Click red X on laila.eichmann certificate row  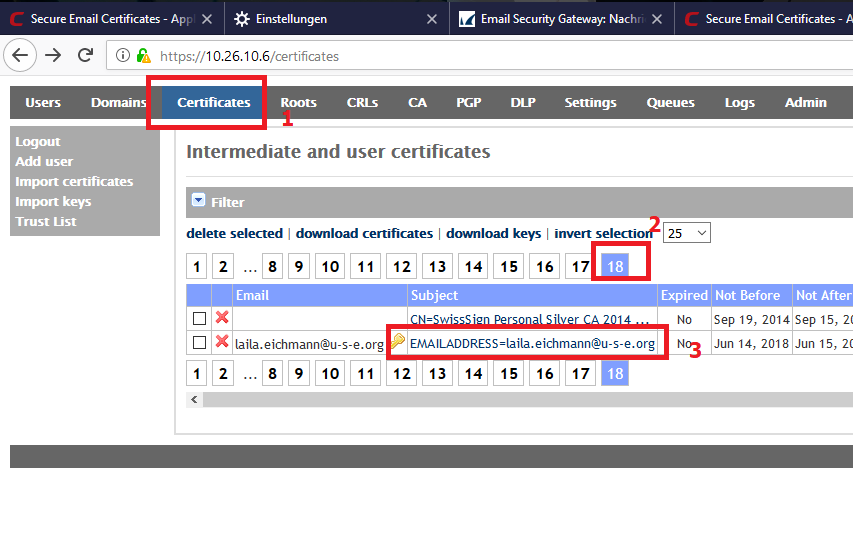coord(222,342)
